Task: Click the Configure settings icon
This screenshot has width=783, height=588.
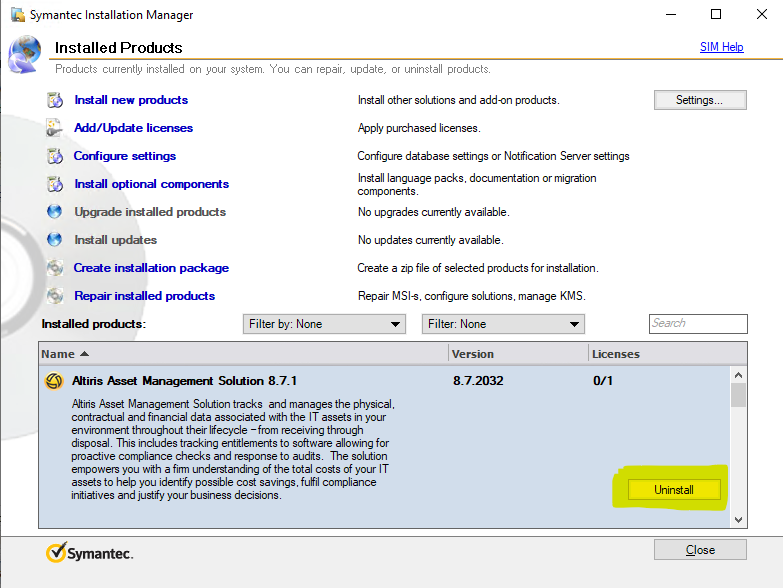Action: coord(54,156)
